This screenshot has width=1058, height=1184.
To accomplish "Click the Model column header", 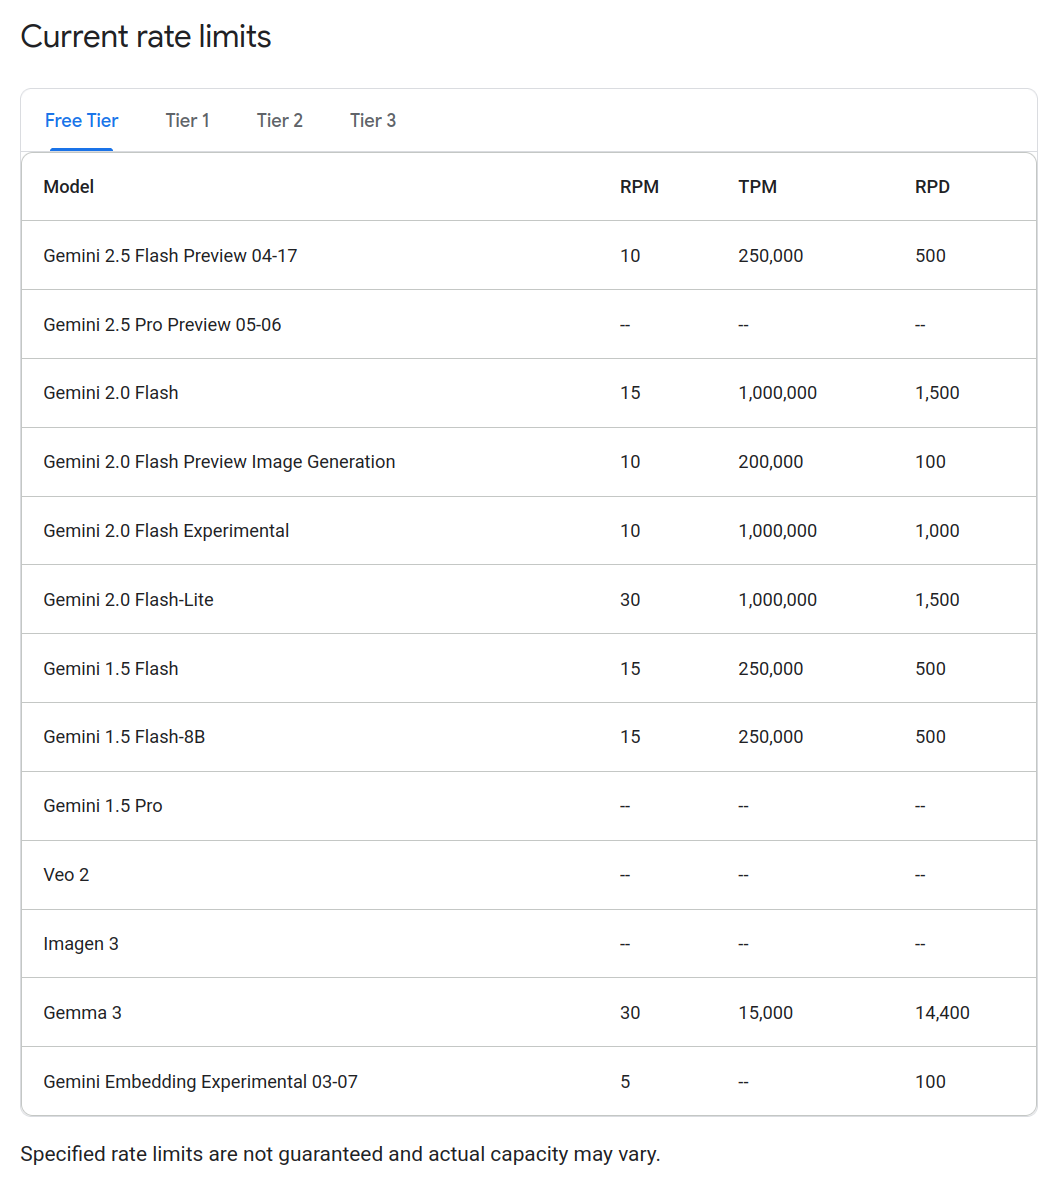I will coord(68,187).
